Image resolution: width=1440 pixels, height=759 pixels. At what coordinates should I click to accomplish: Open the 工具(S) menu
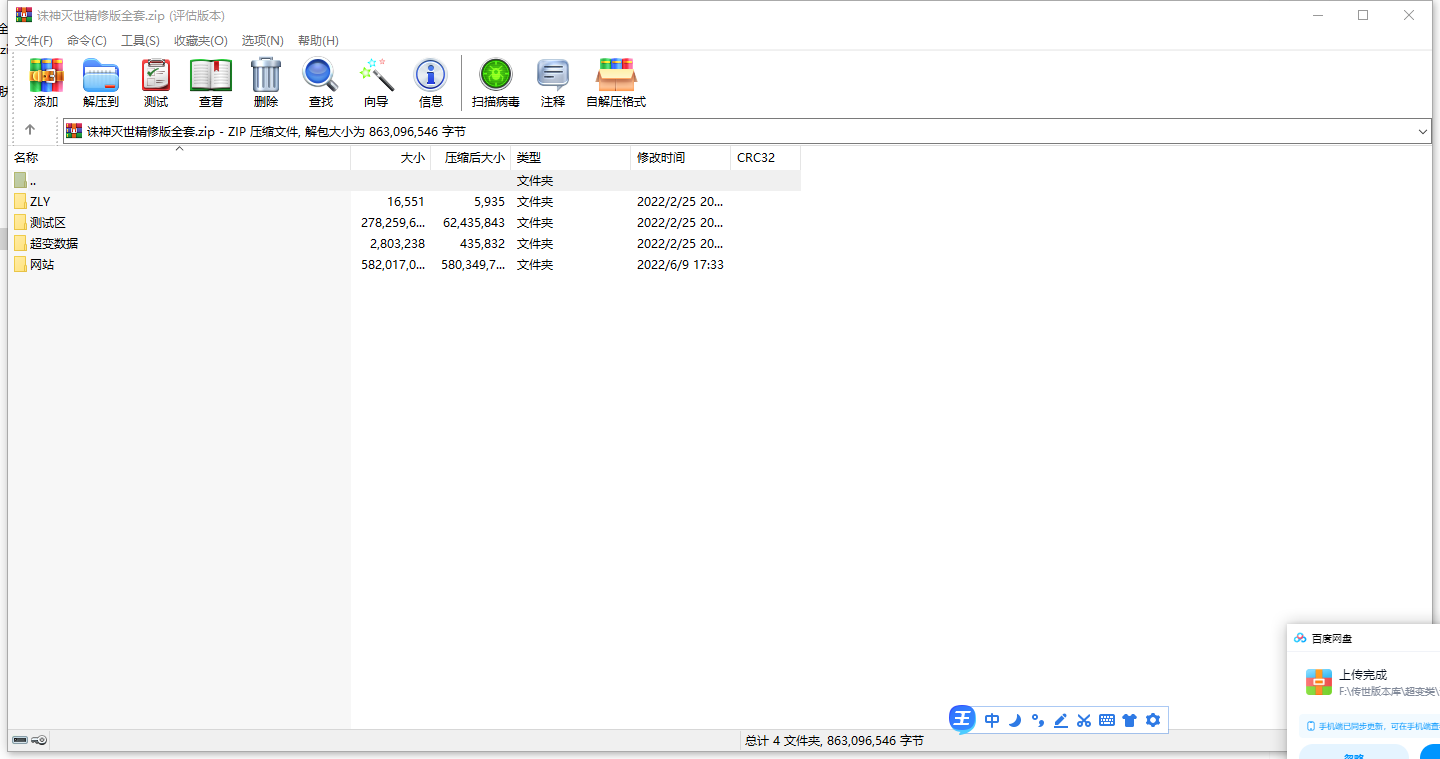point(140,41)
